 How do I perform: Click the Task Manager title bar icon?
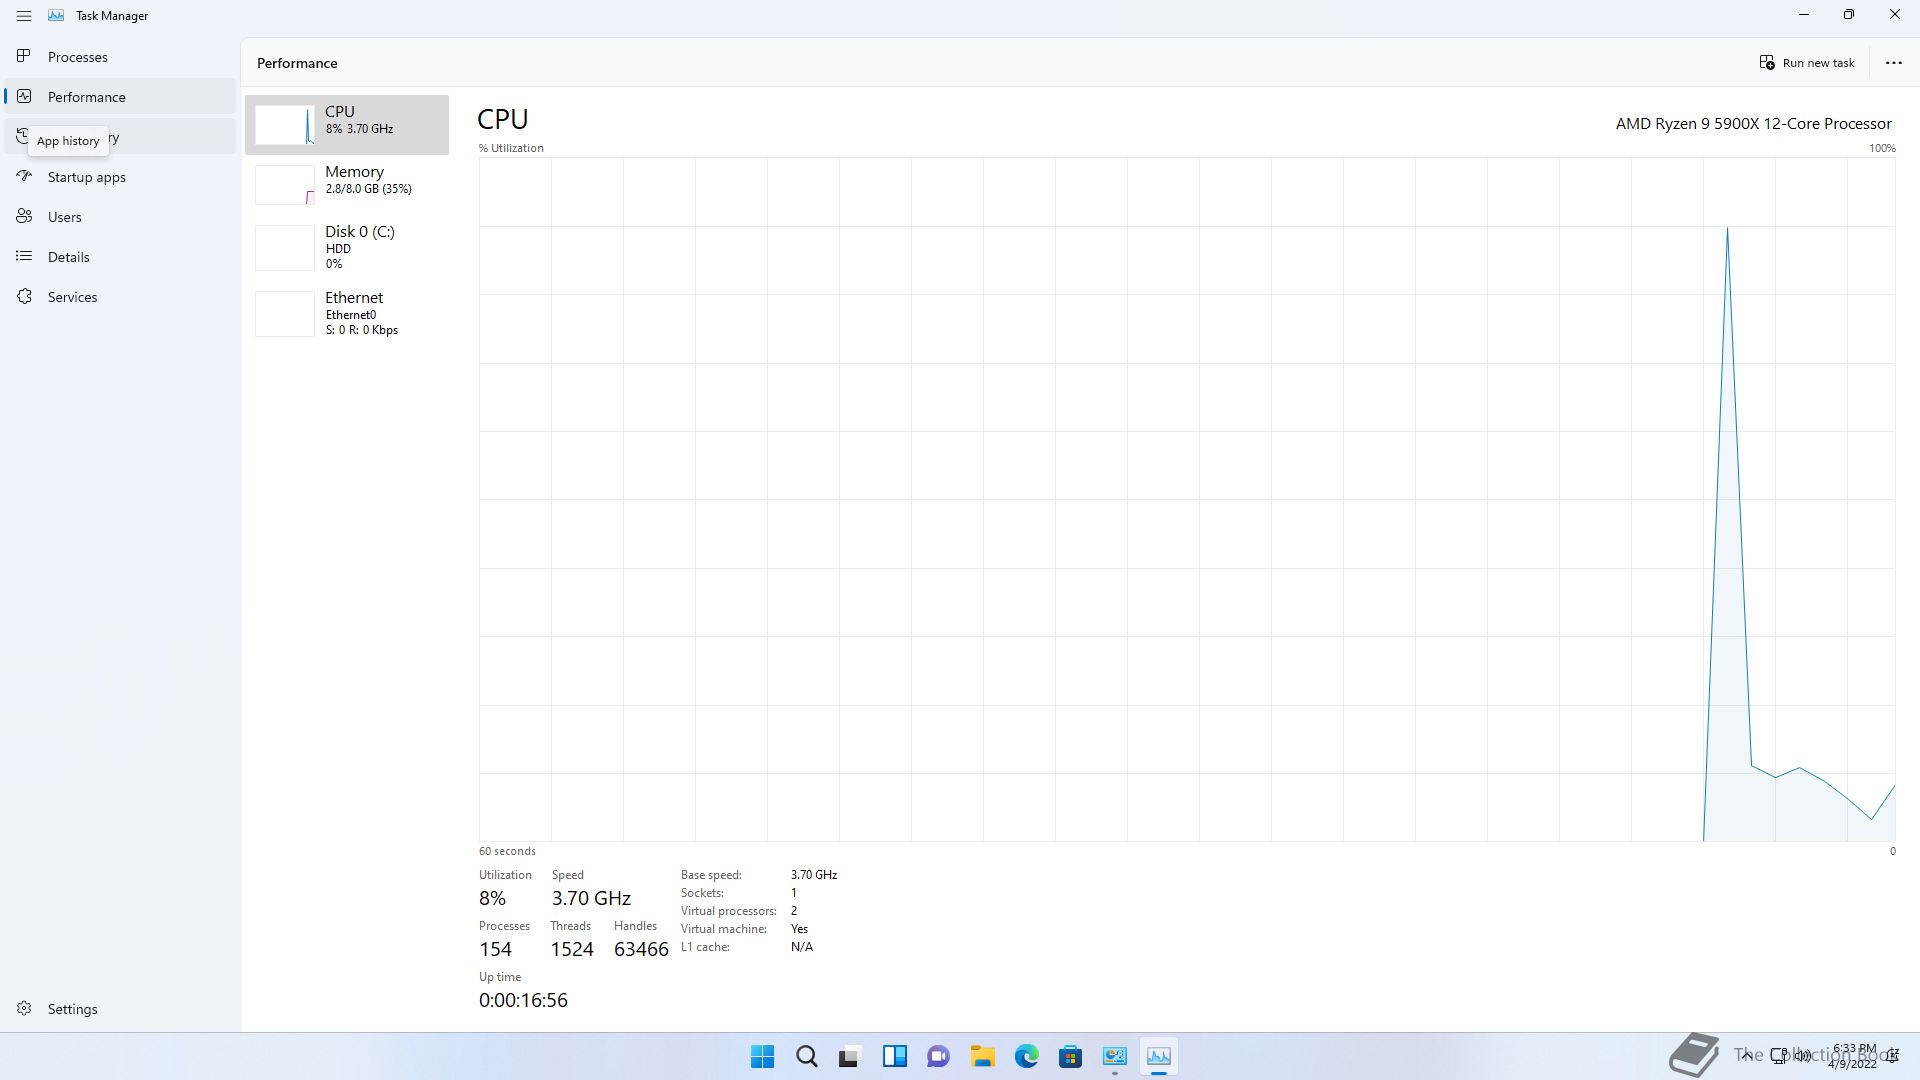[56, 16]
